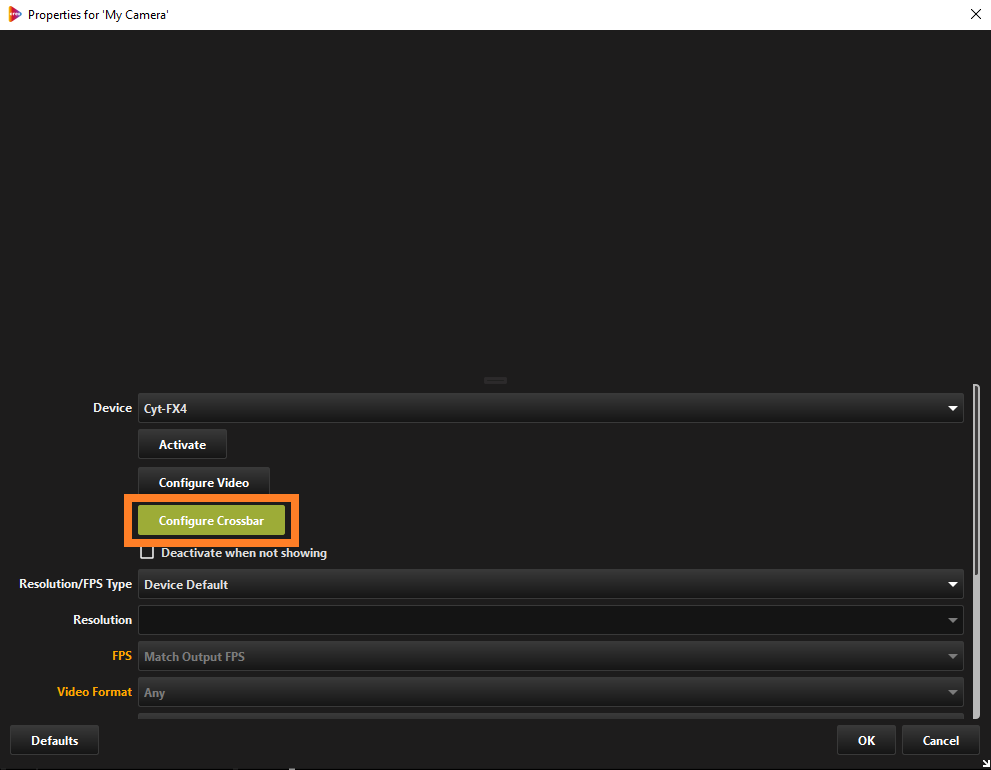Image resolution: width=991 pixels, height=770 pixels.
Task: Toggle Deactivate when not showing checkbox
Action: (x=147, y=553)
